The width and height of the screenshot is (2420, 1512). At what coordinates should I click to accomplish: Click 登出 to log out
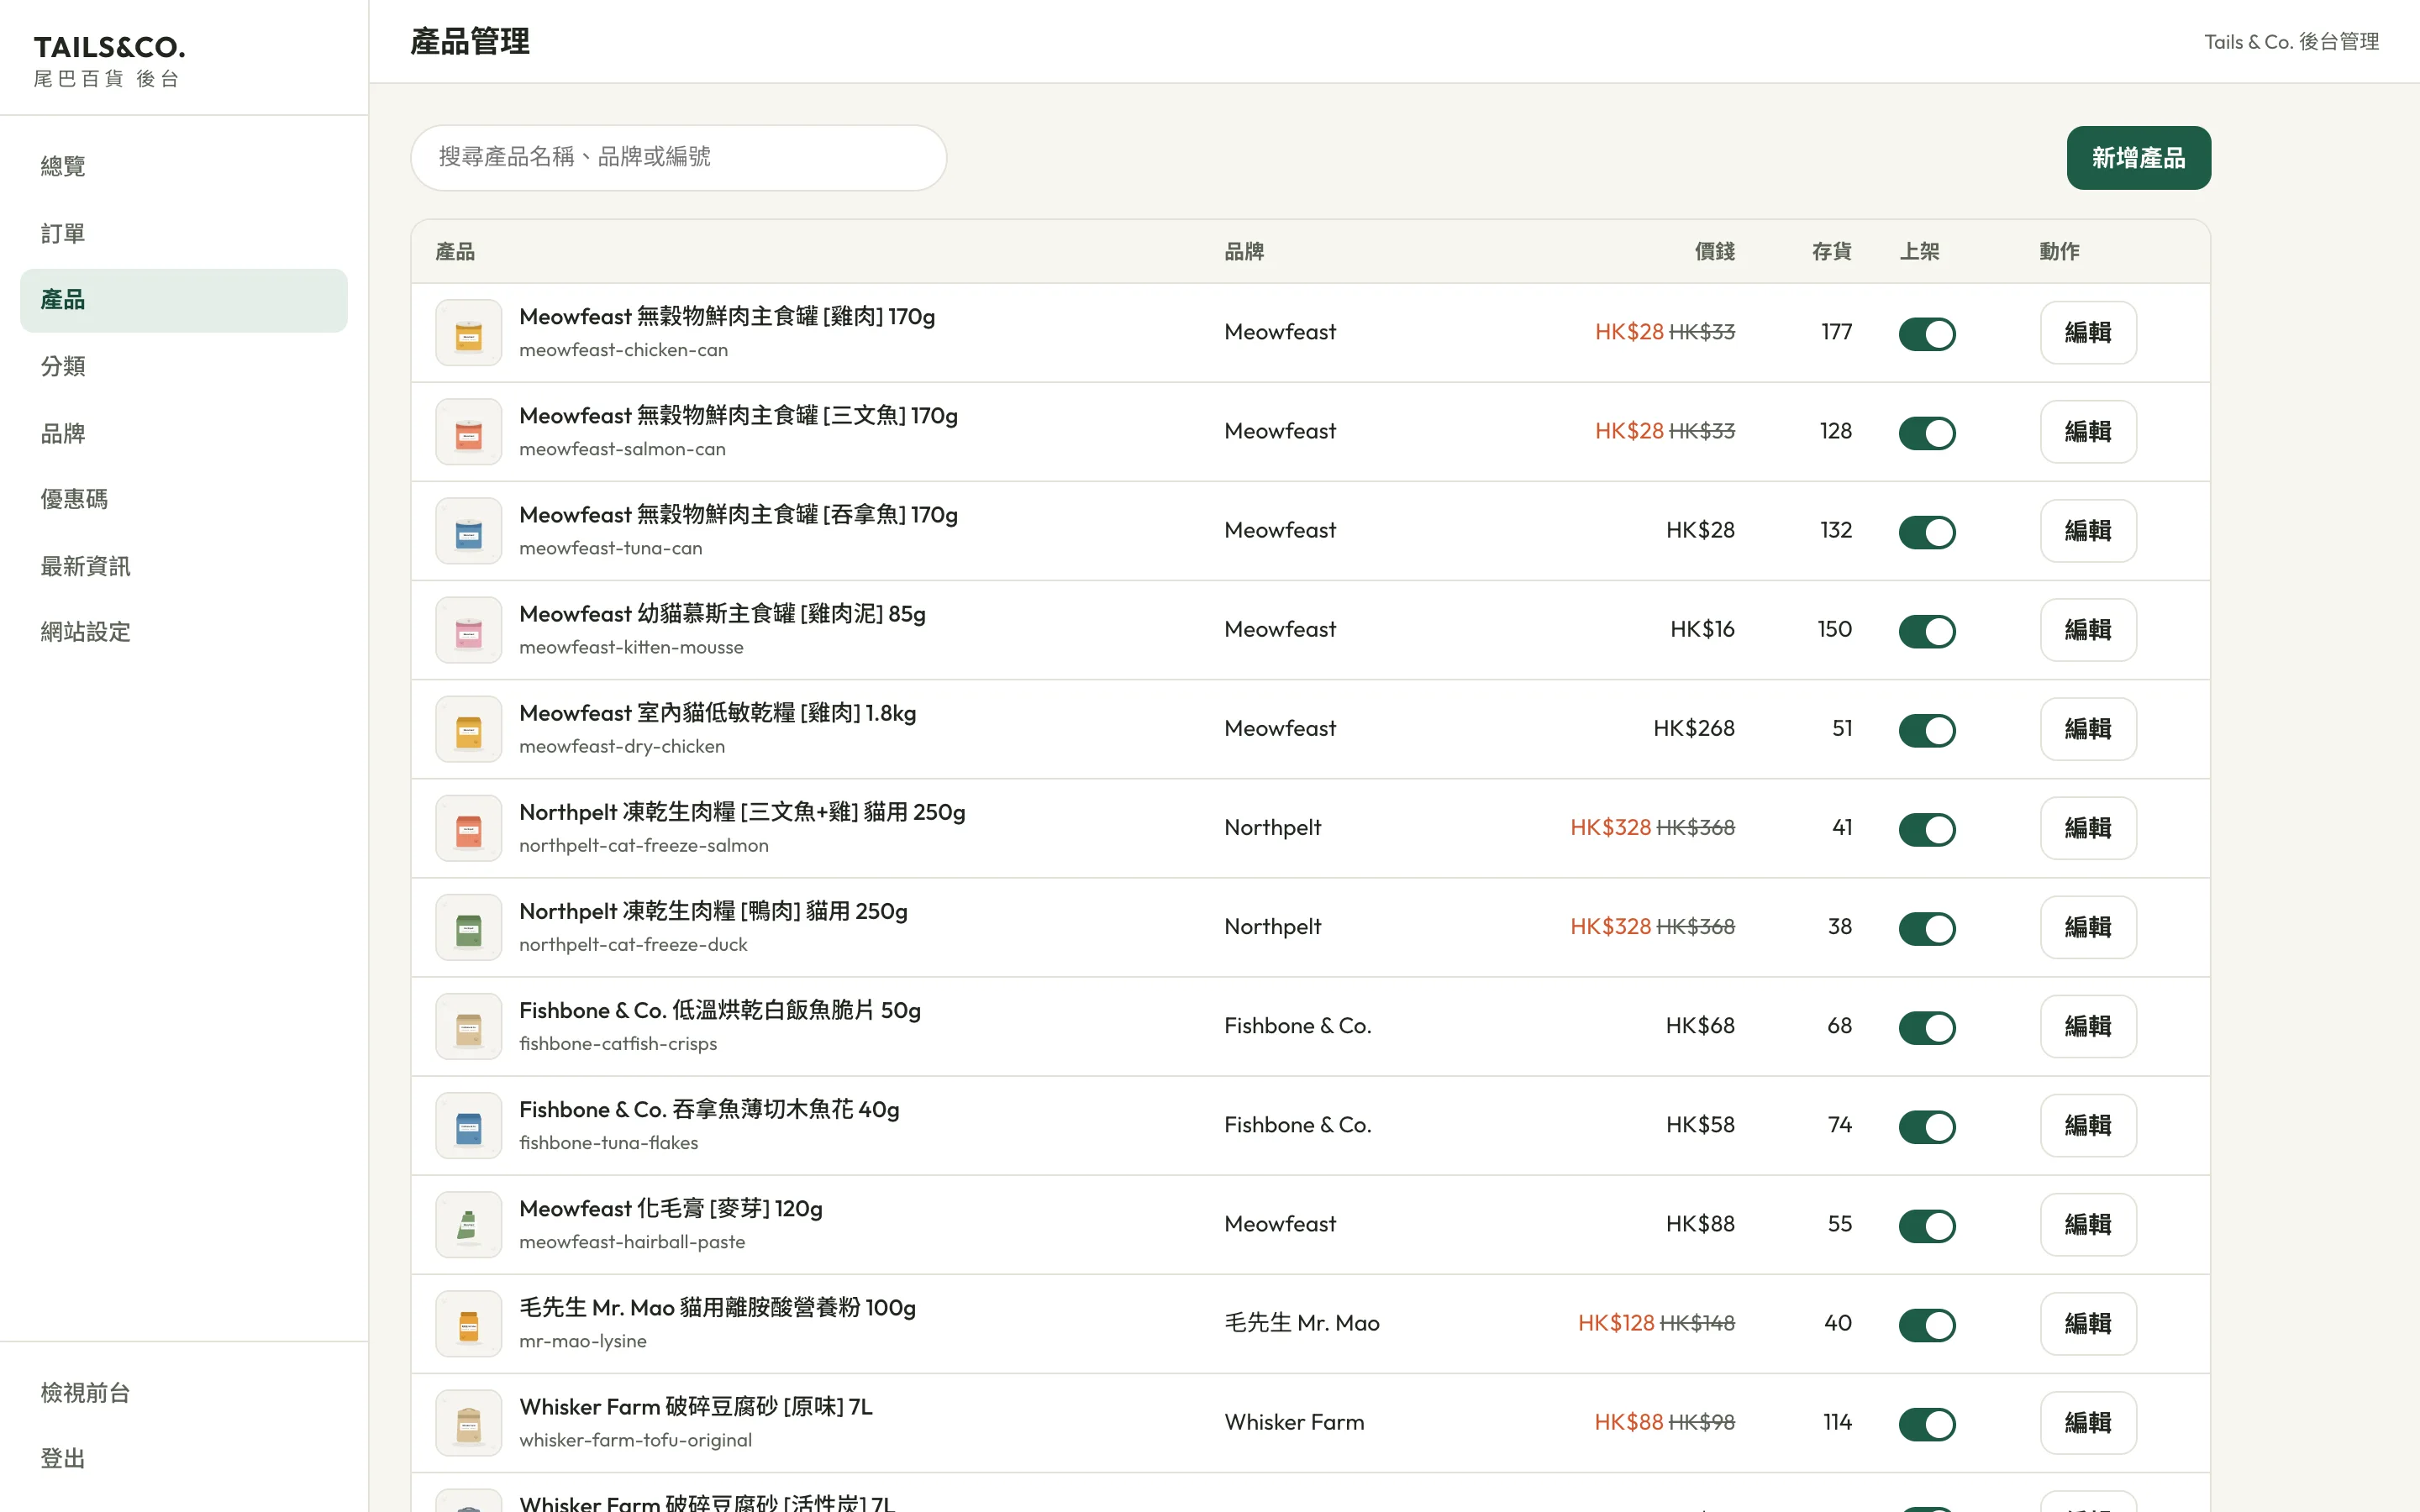tap(184, 1458)
